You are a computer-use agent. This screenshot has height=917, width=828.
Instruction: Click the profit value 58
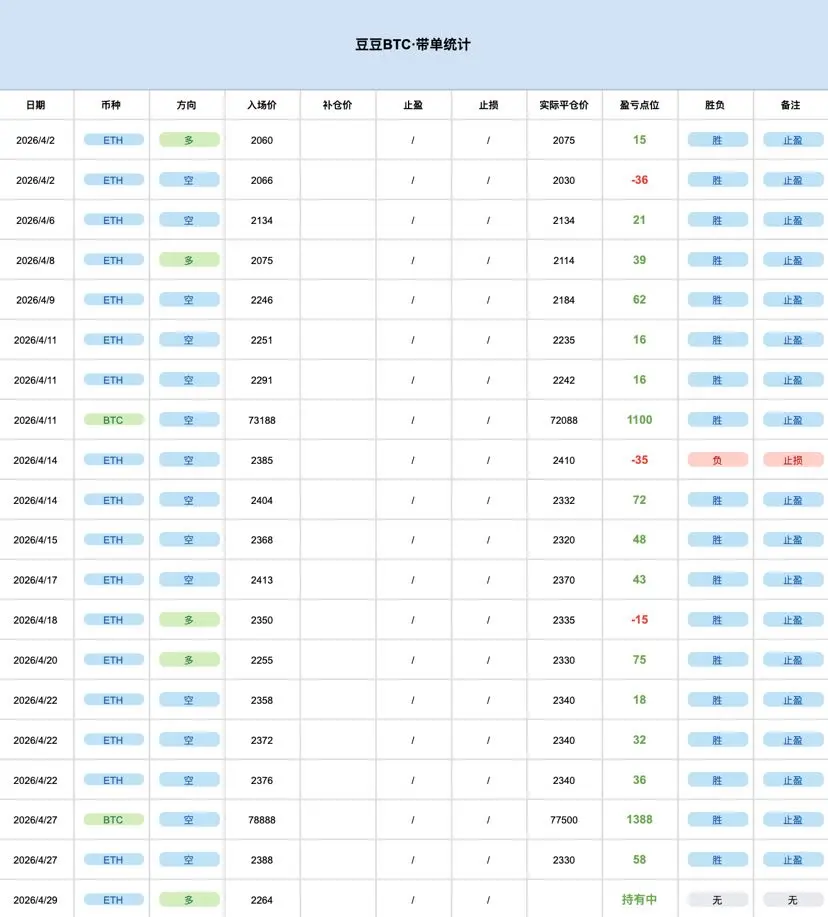pyautogui.click(x=640, y=860)
